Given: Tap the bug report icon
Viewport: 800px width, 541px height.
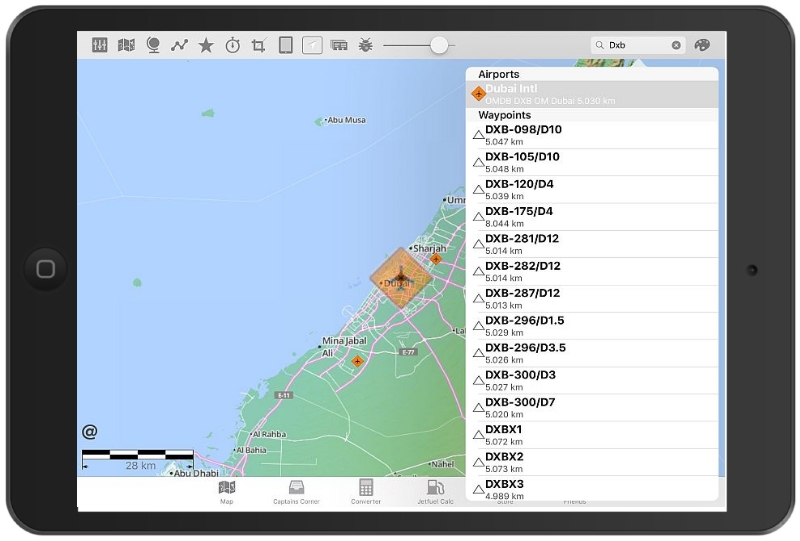Looking at the screenshot, I should [365, 45].
